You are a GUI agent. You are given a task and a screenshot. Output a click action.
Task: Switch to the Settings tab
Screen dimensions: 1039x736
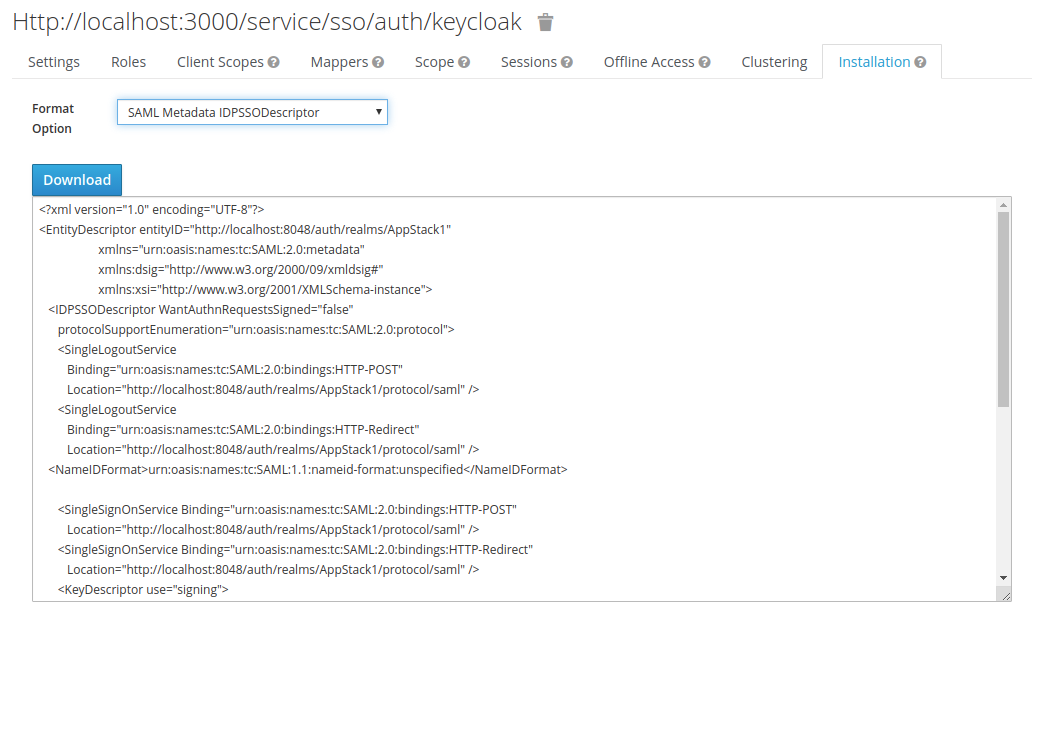[53, 61]
